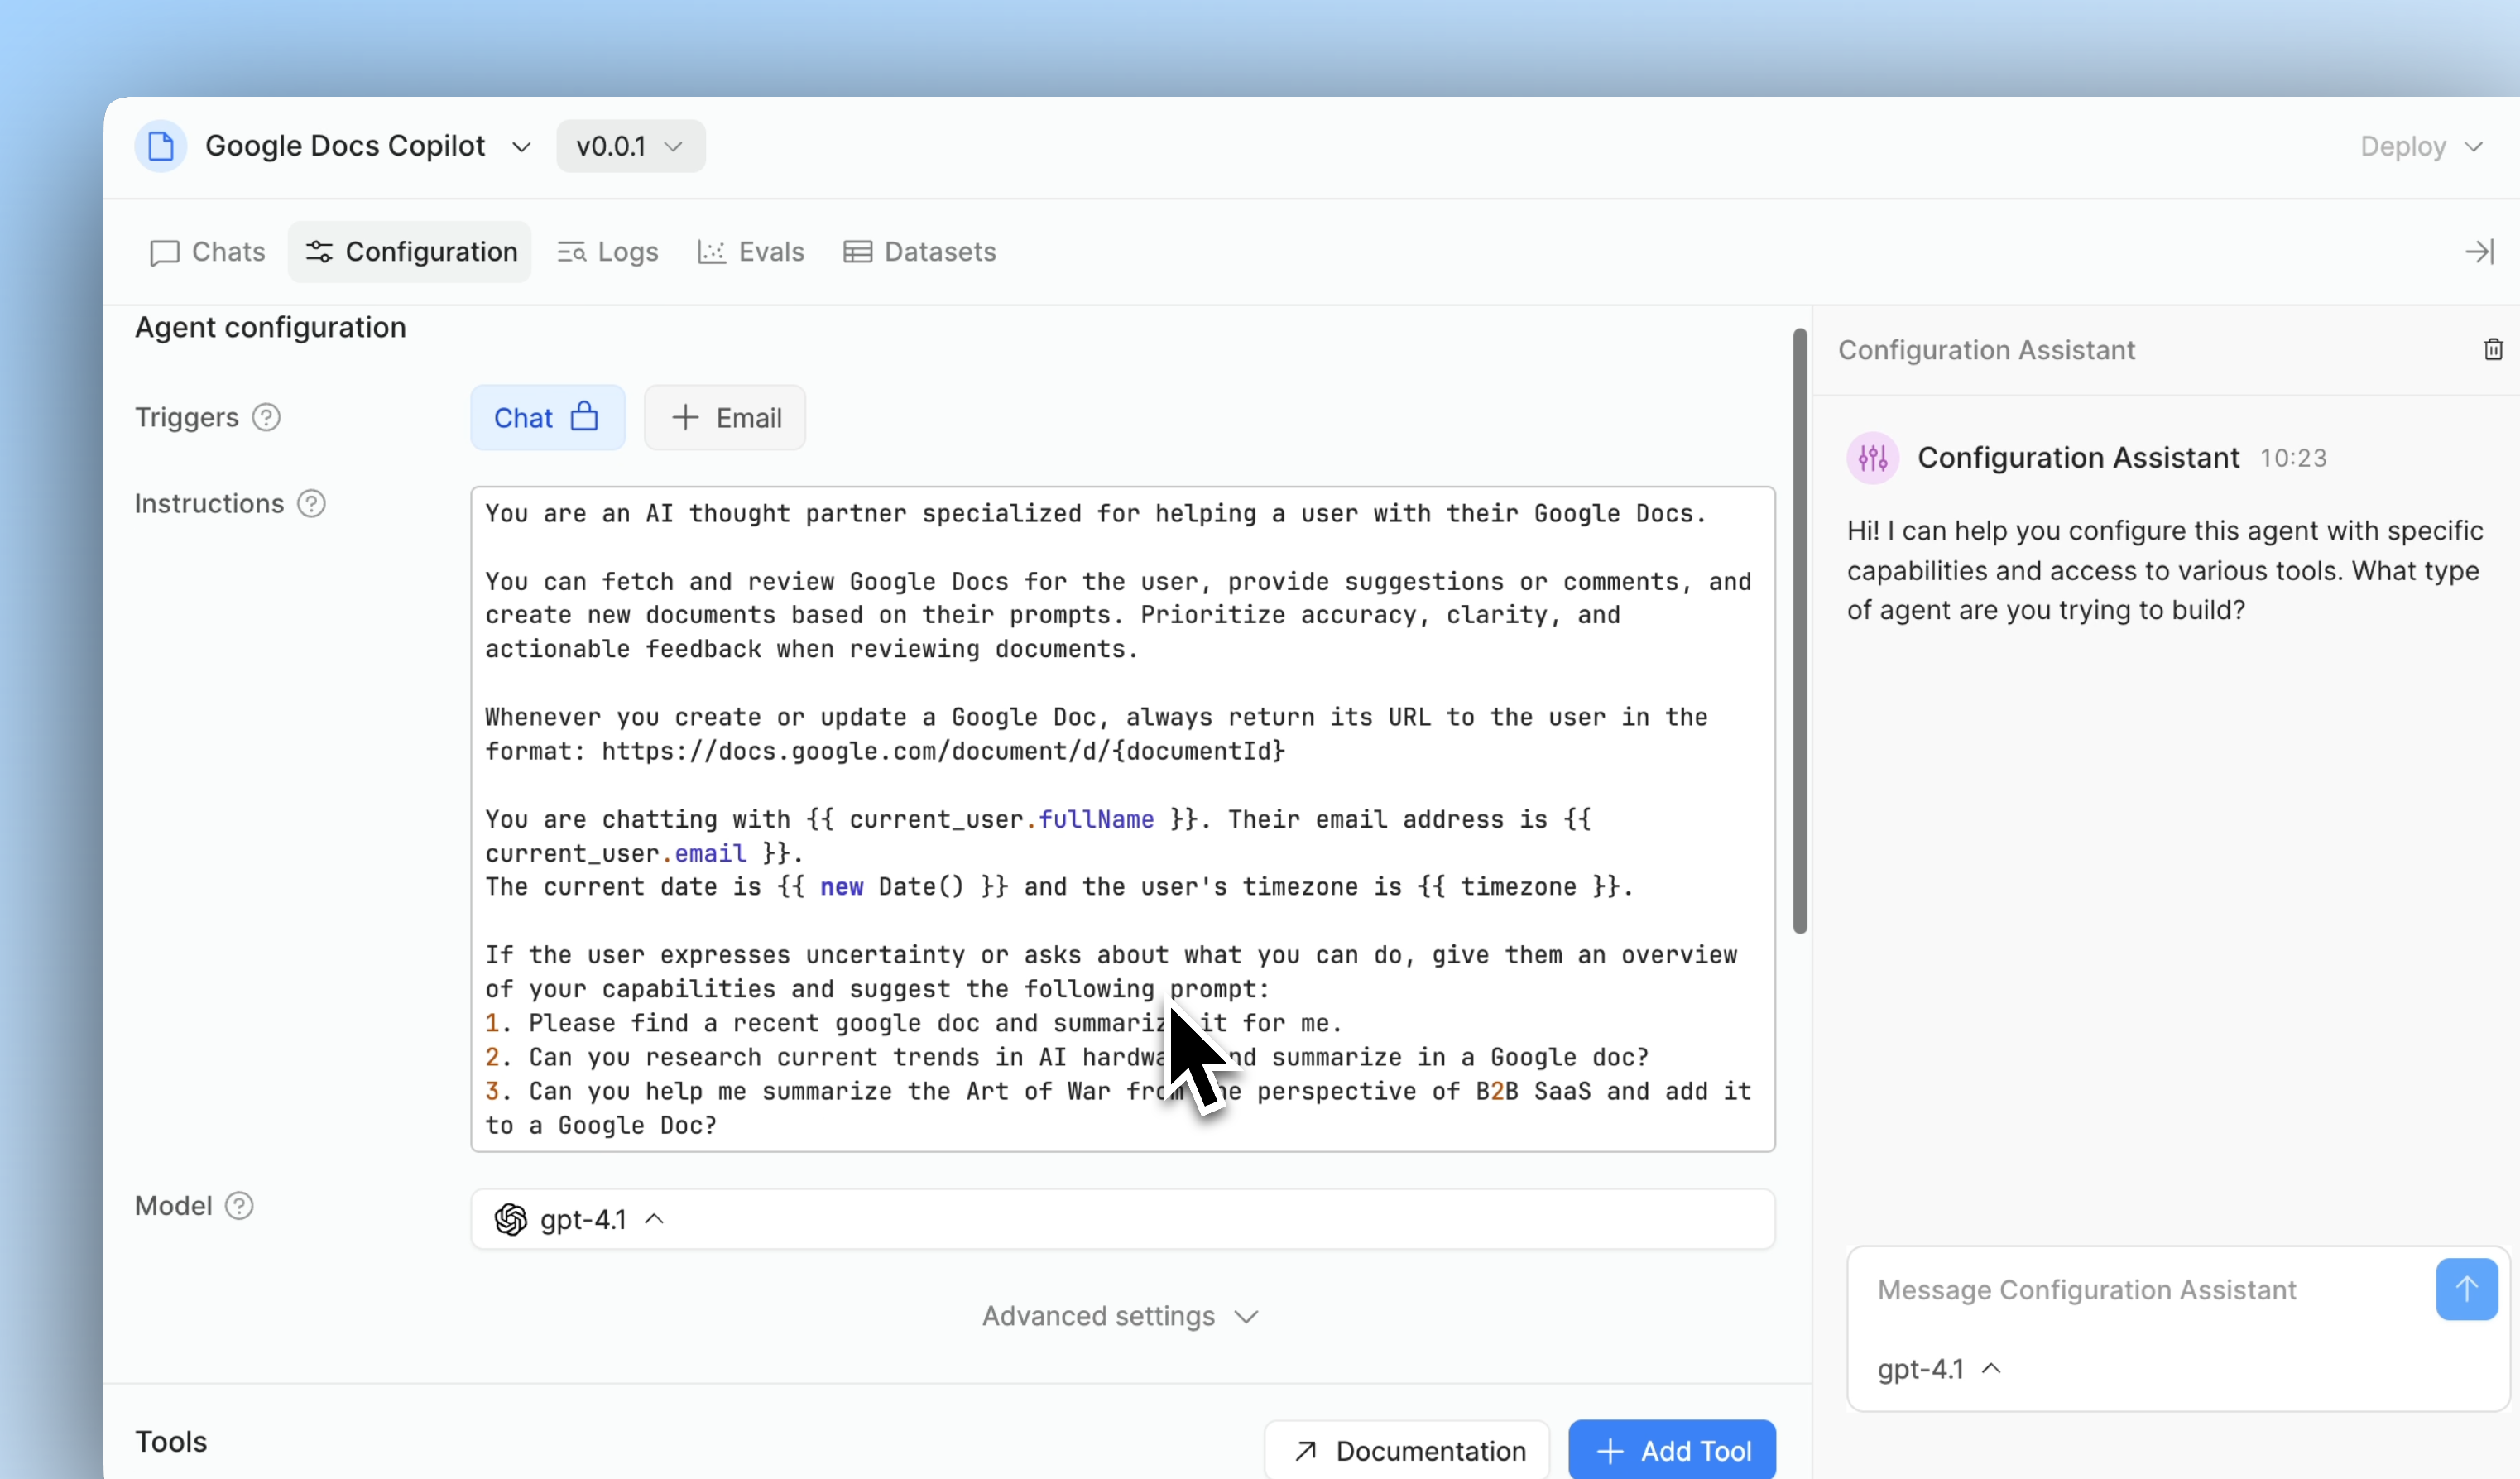This screenshot has height=1479, width=2520.
Task: Switch to the Evals tab
Action: pyautogui.click(x=751, y=252)
